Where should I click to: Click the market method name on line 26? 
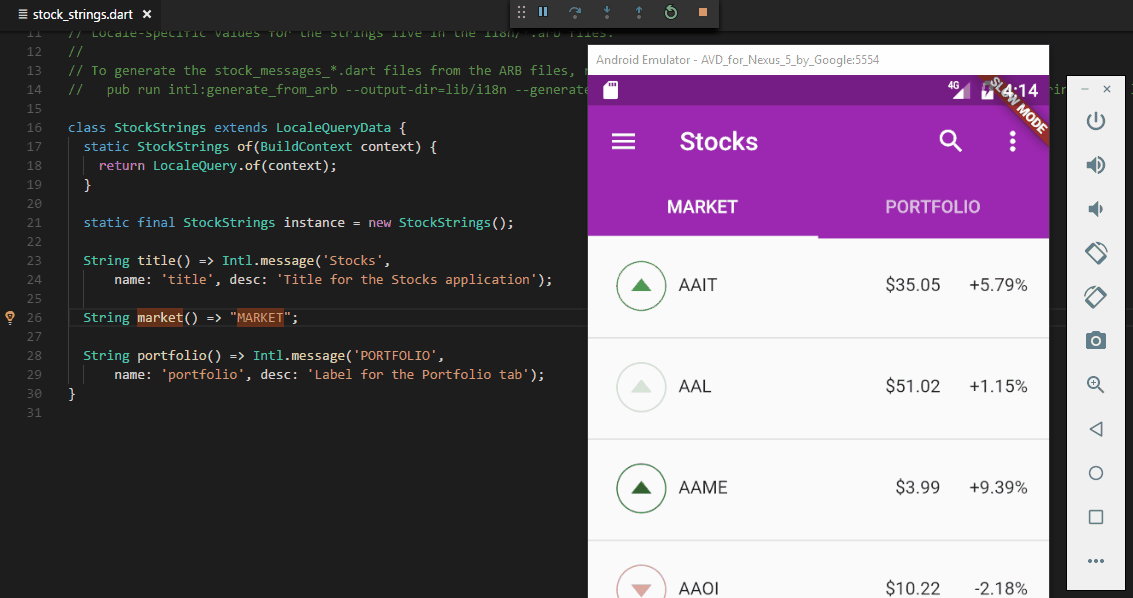[x=160, y=317]
